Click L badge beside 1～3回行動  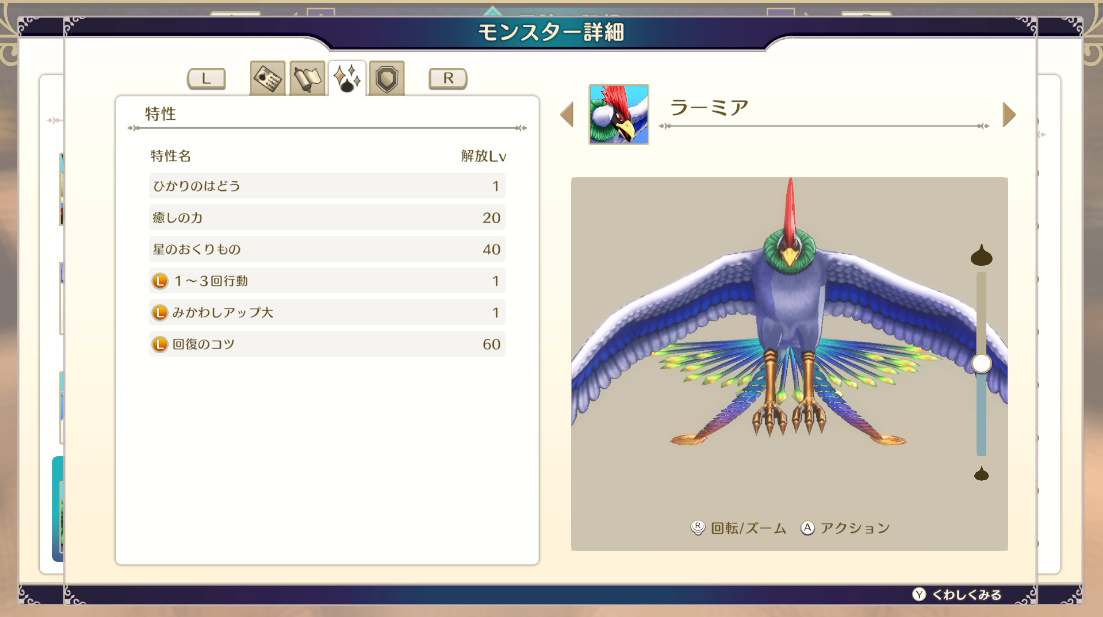(160, 281)
